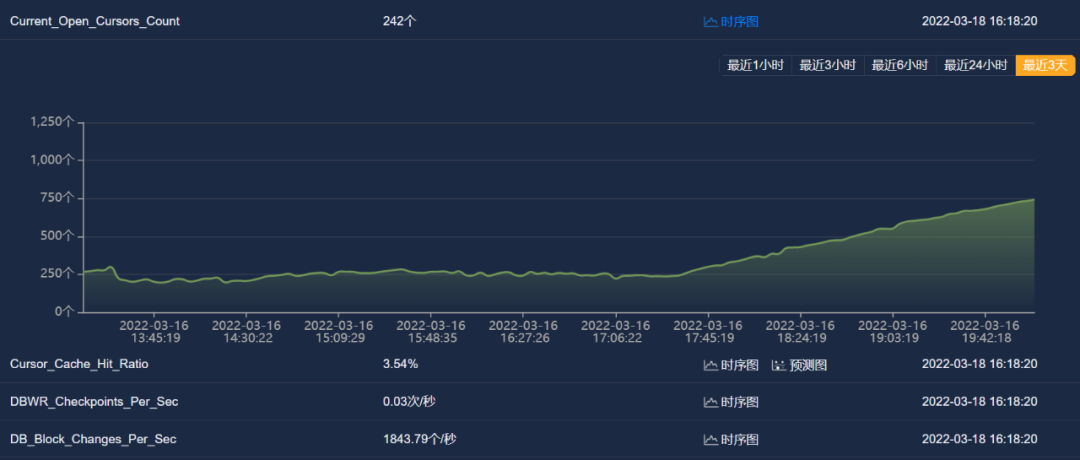
Task: Click 时序图 link in Cursor_Cache_Hit_Ratio row
Action: pyautogui.click(x=740, y=364)
